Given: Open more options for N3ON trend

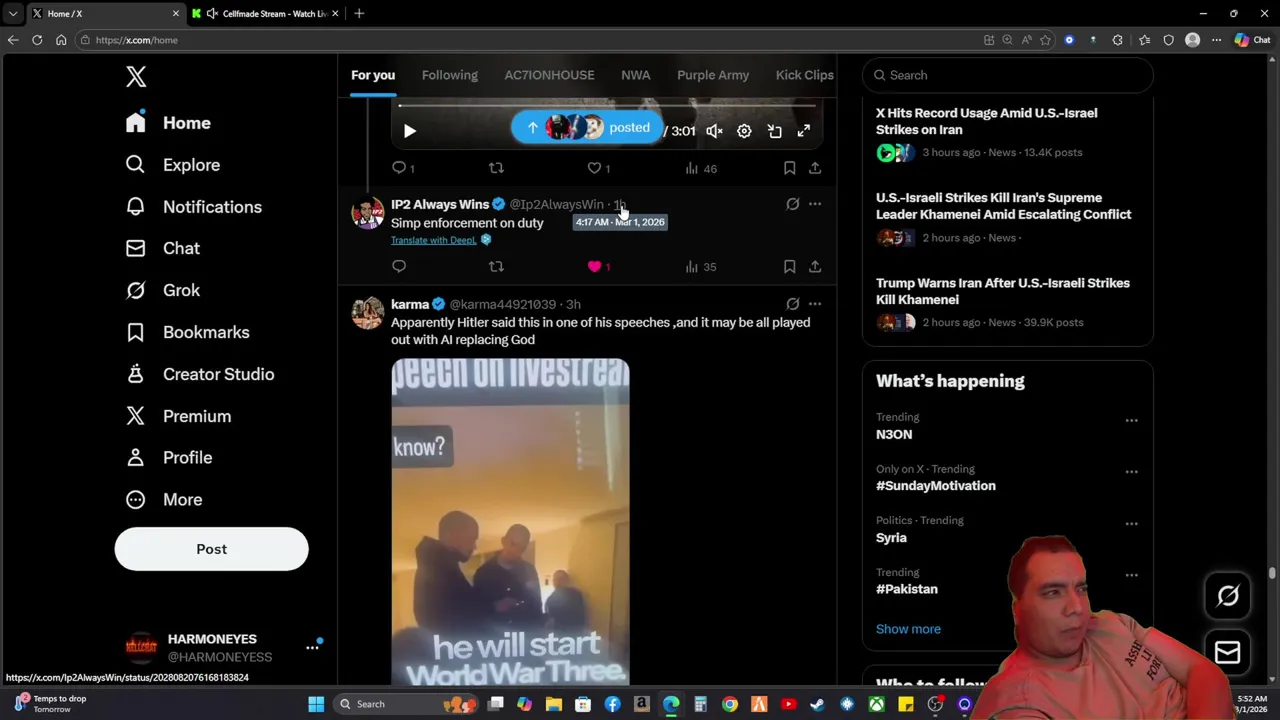Looking at the screenshot, I should [x=1131, y=420].
